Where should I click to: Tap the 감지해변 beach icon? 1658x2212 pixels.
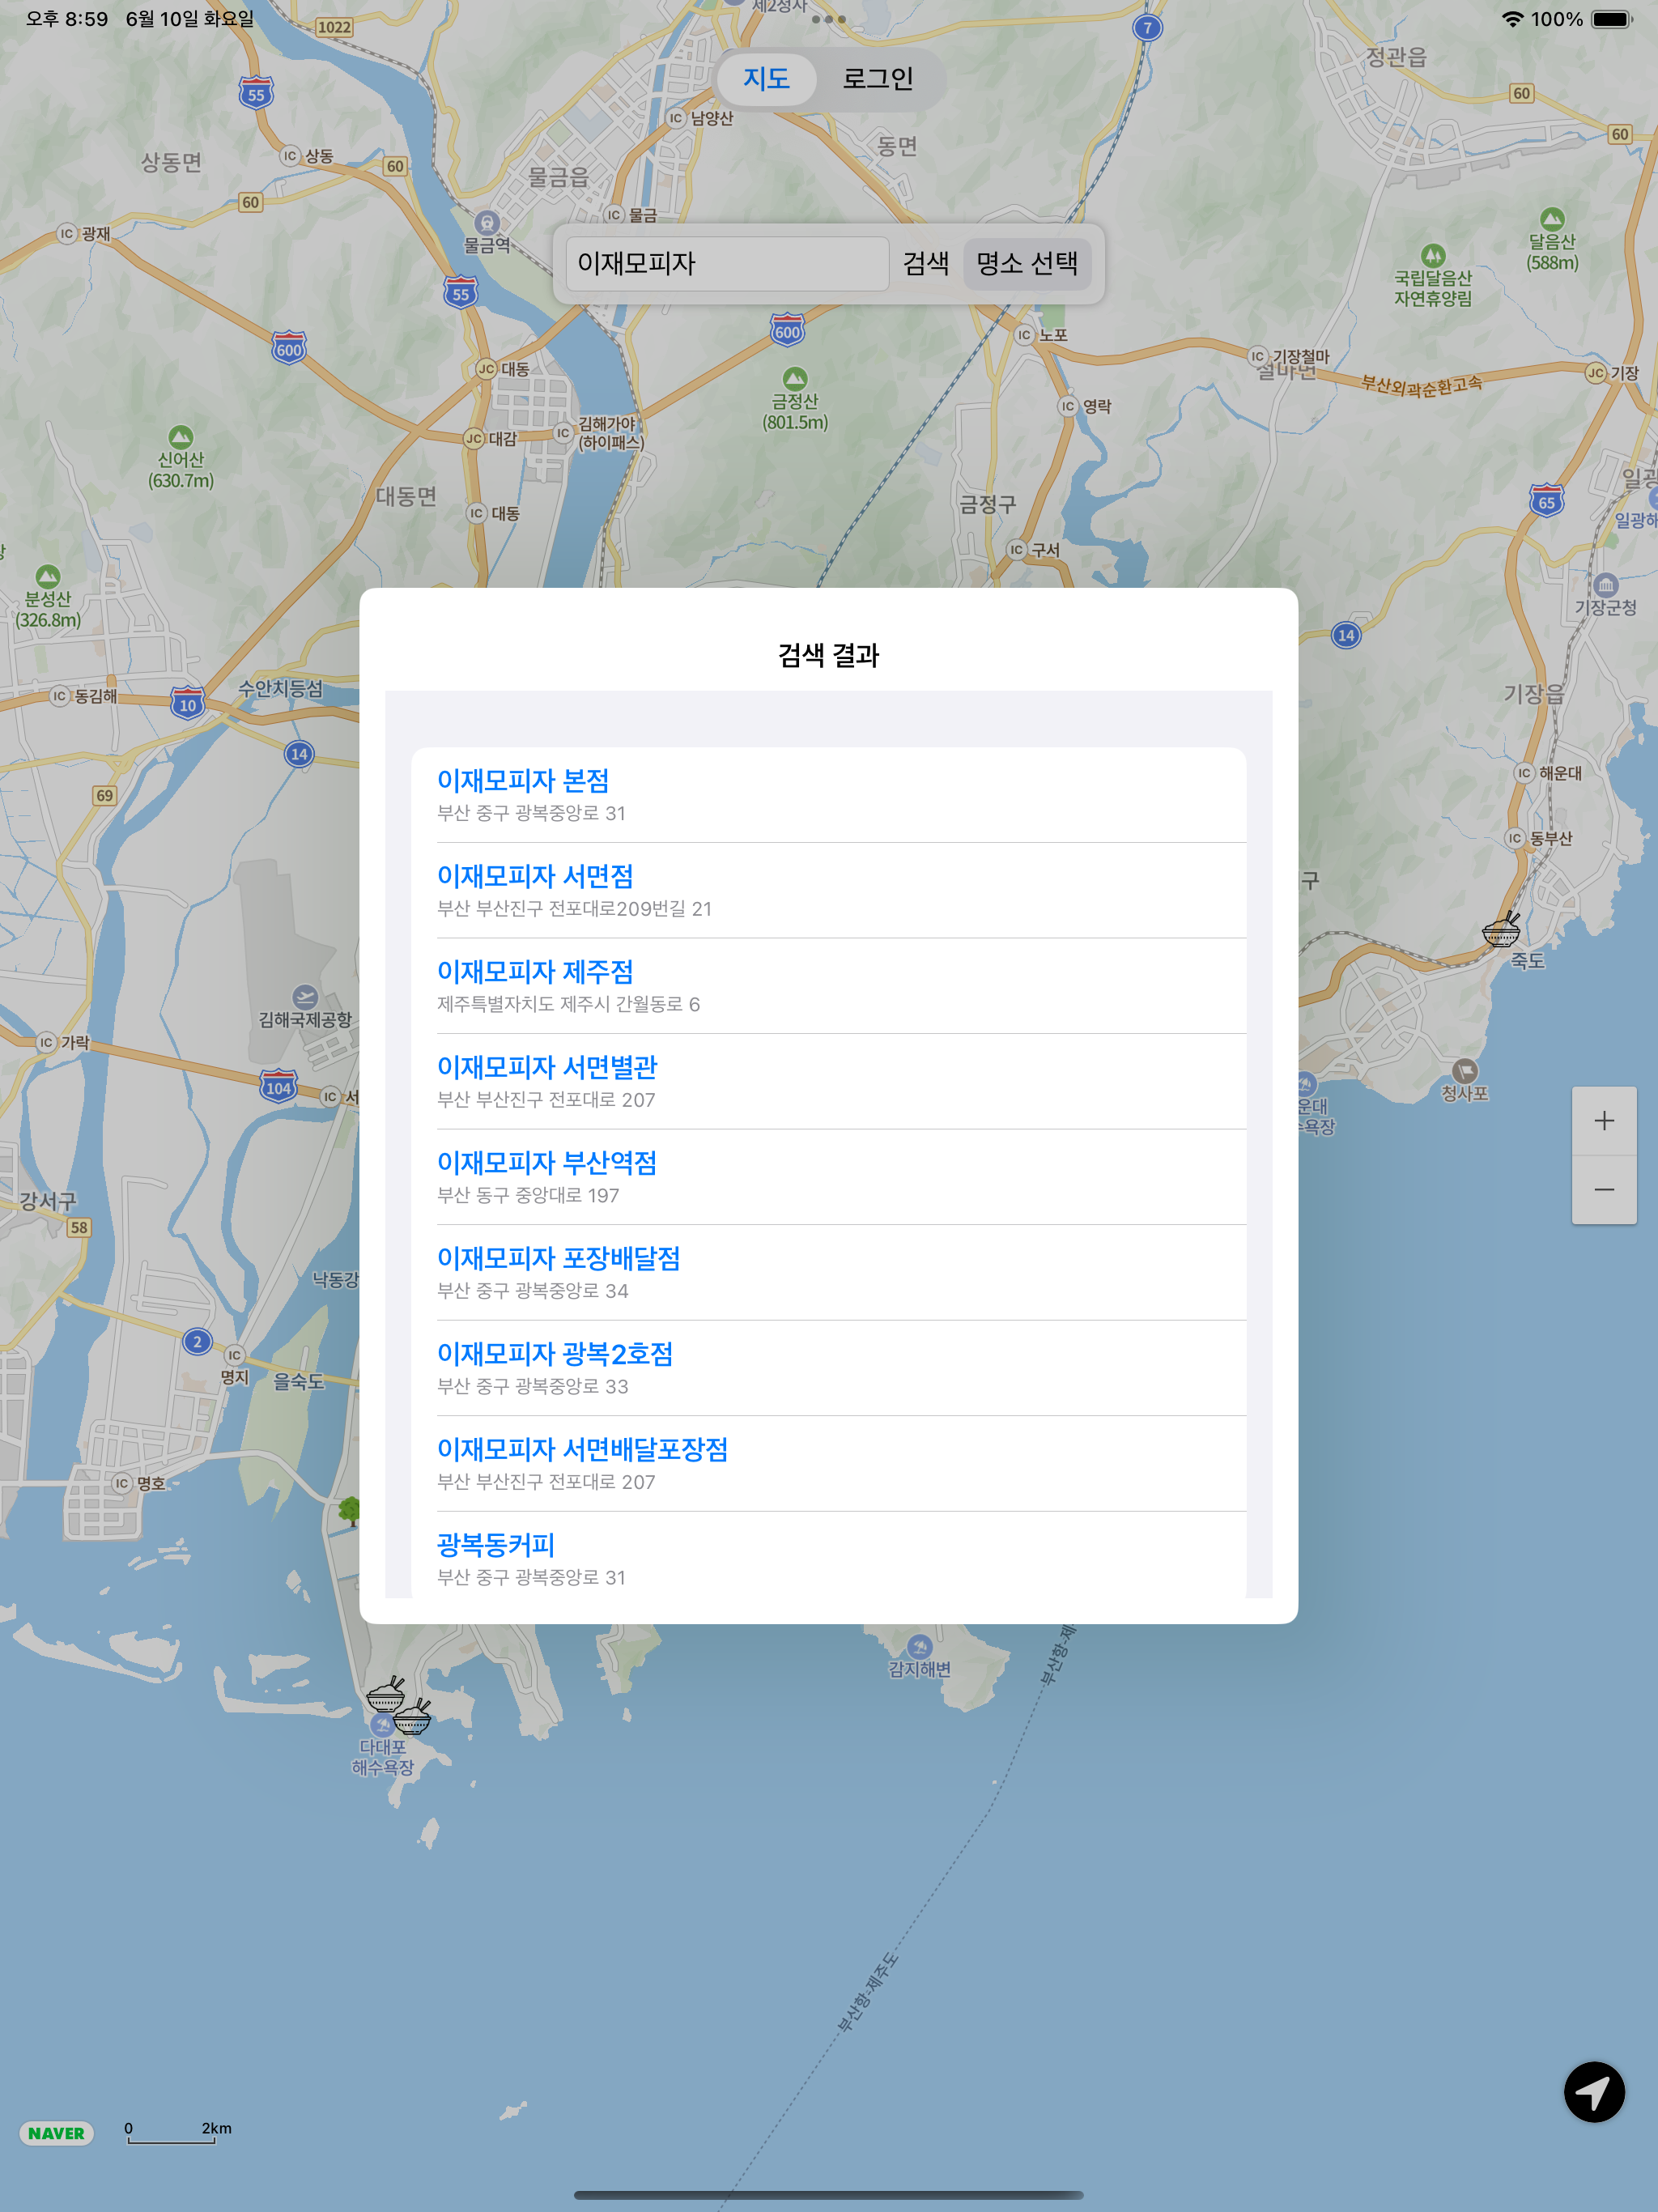[x=920, y=1647]
